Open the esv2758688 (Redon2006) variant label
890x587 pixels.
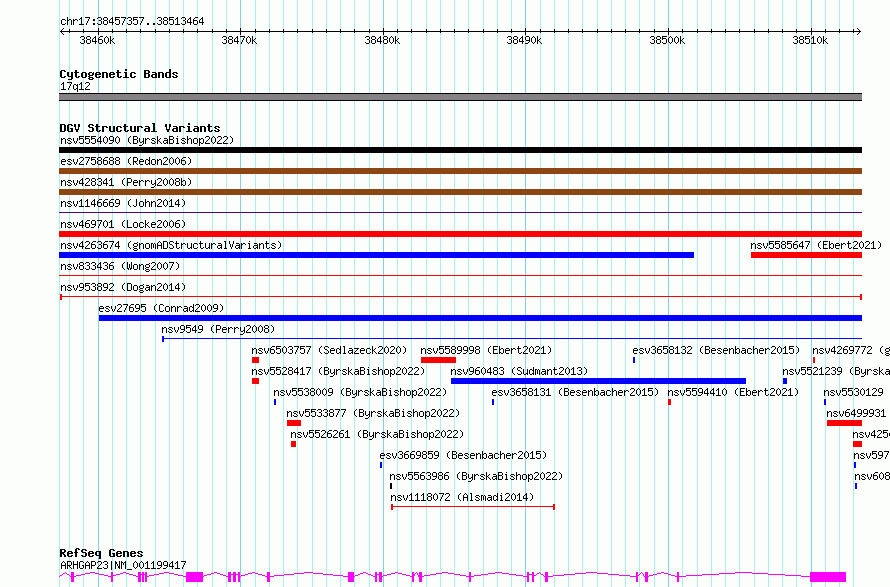[x=126, y=161]
